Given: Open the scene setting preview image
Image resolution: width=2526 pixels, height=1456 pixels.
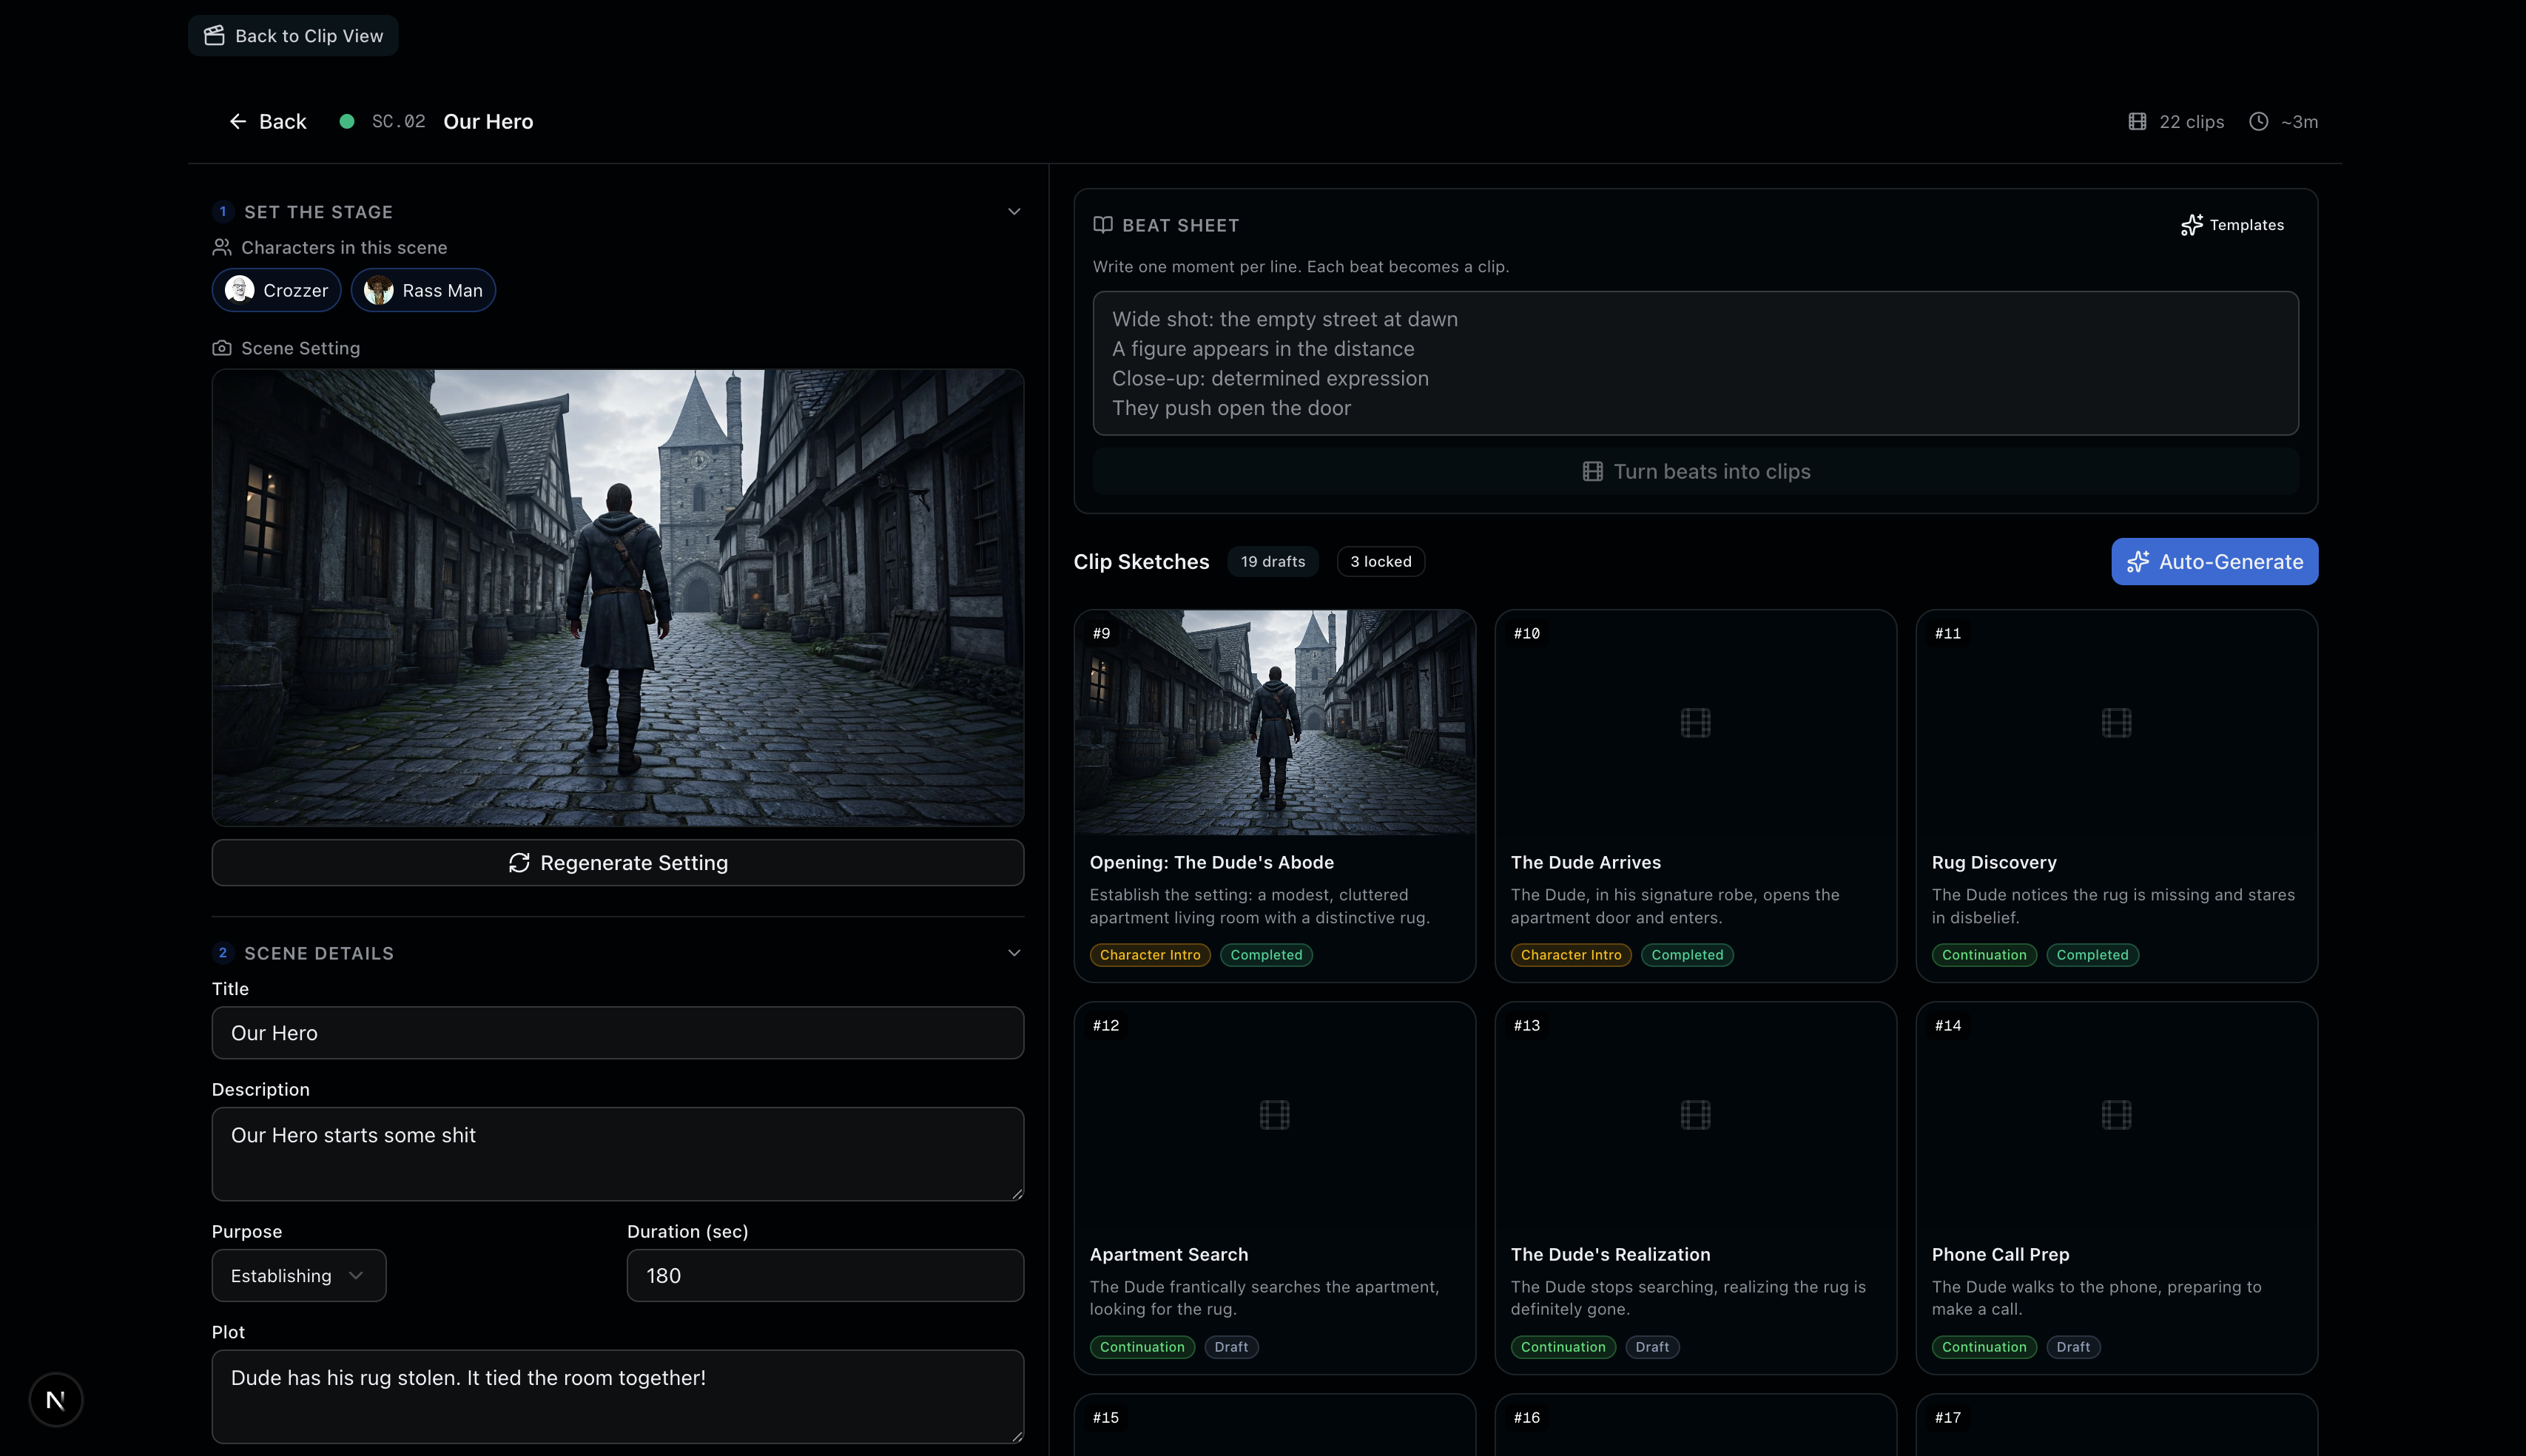Looking at the screenshot, I should click(x=618, y=598).
